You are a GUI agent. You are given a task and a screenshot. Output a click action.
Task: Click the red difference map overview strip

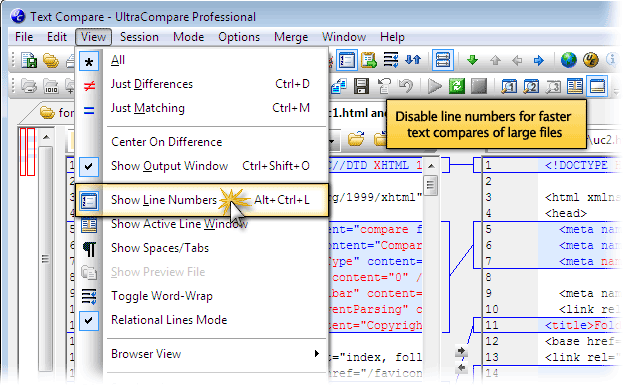[x=28, y=152]
